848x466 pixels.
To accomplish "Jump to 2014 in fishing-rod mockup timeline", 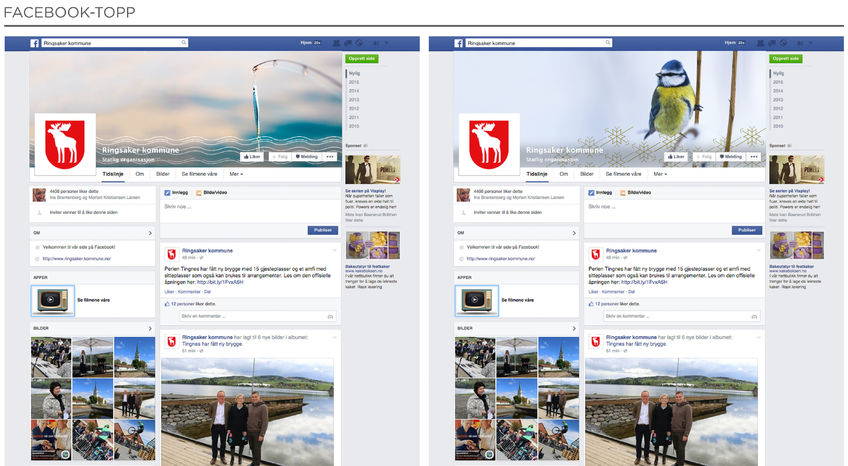I will tap(354, 91).
